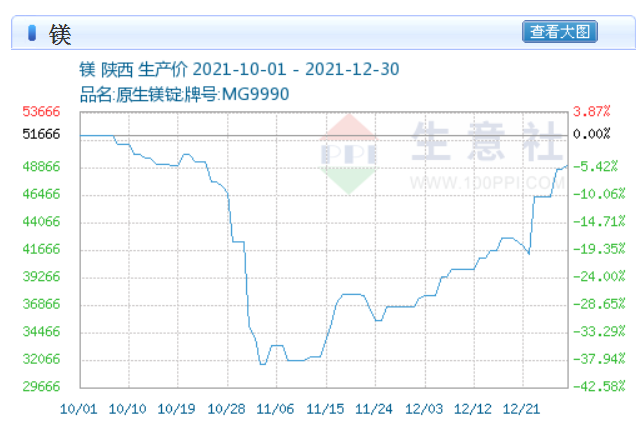Click the 查看大图 button
This screenshot has width=642, height=432.
(559, 32)
